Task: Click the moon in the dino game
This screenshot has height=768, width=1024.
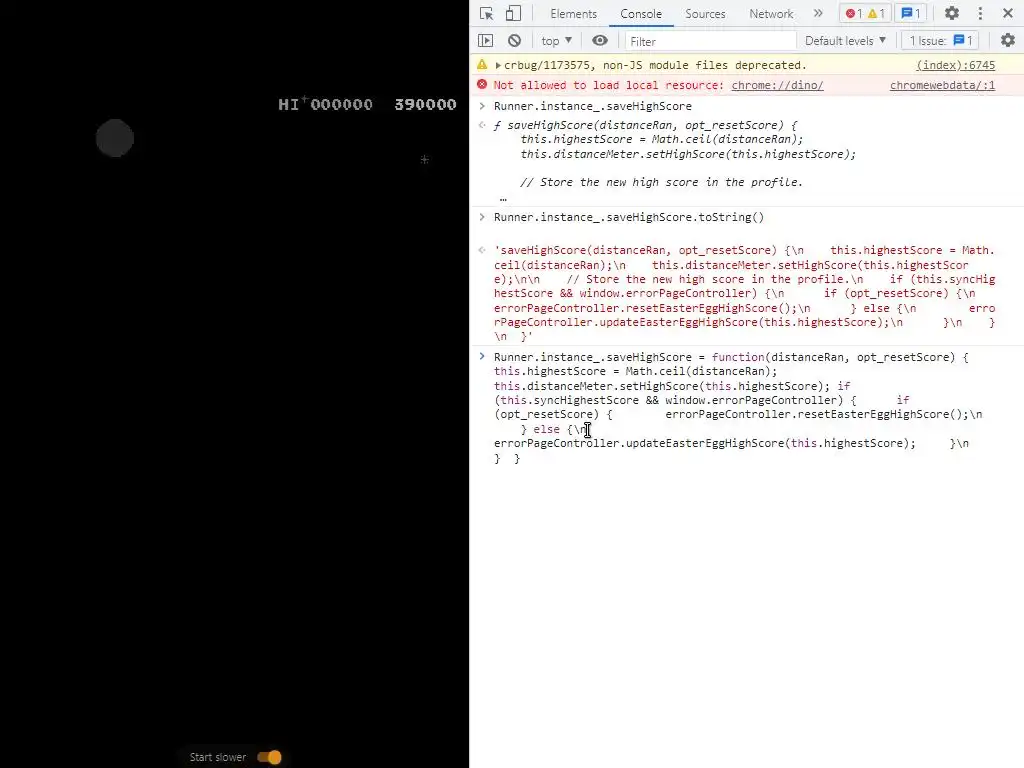Action: click(115, 138)
